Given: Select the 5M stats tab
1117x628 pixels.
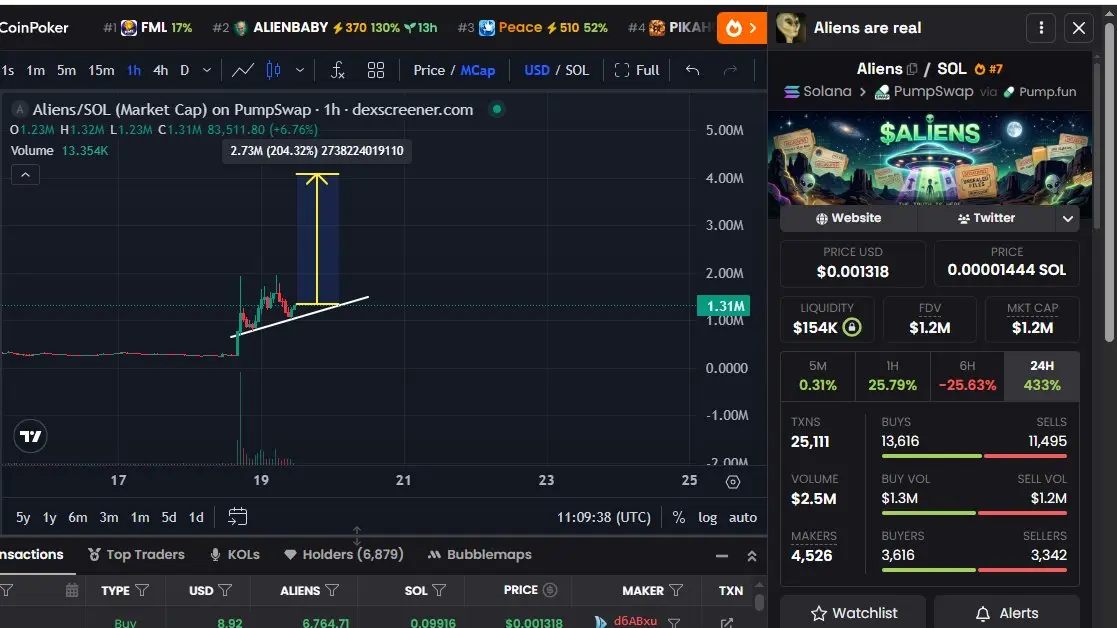Looking at the screenshot, I should (x=817, y=376).
